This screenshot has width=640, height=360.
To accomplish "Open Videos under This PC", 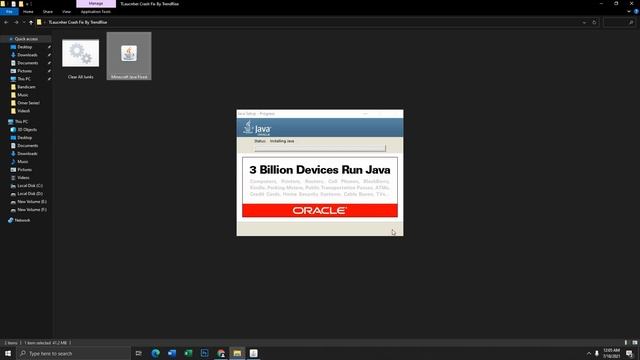I will click(23, 178).
